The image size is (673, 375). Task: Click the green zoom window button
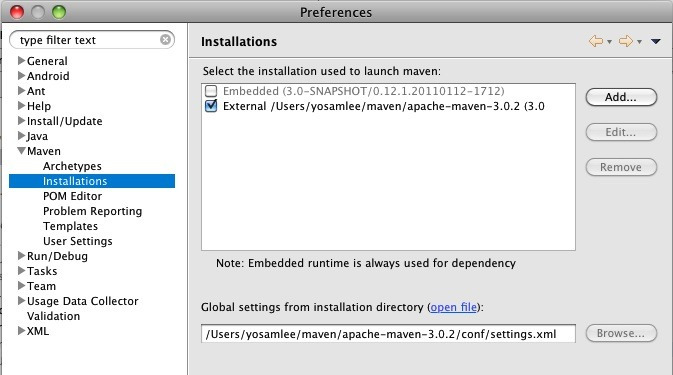point(59,12)
